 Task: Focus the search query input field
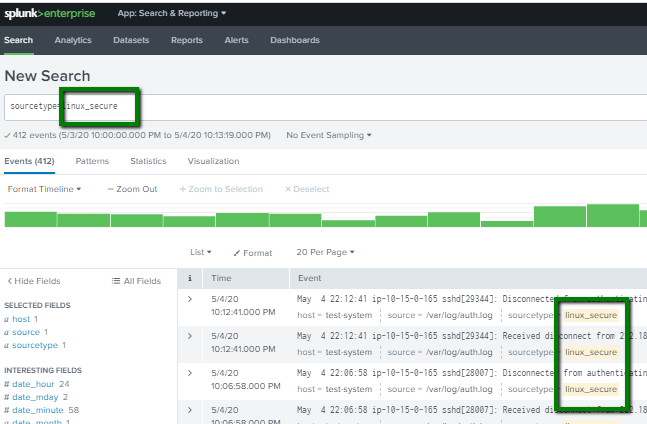pos(326,107)
